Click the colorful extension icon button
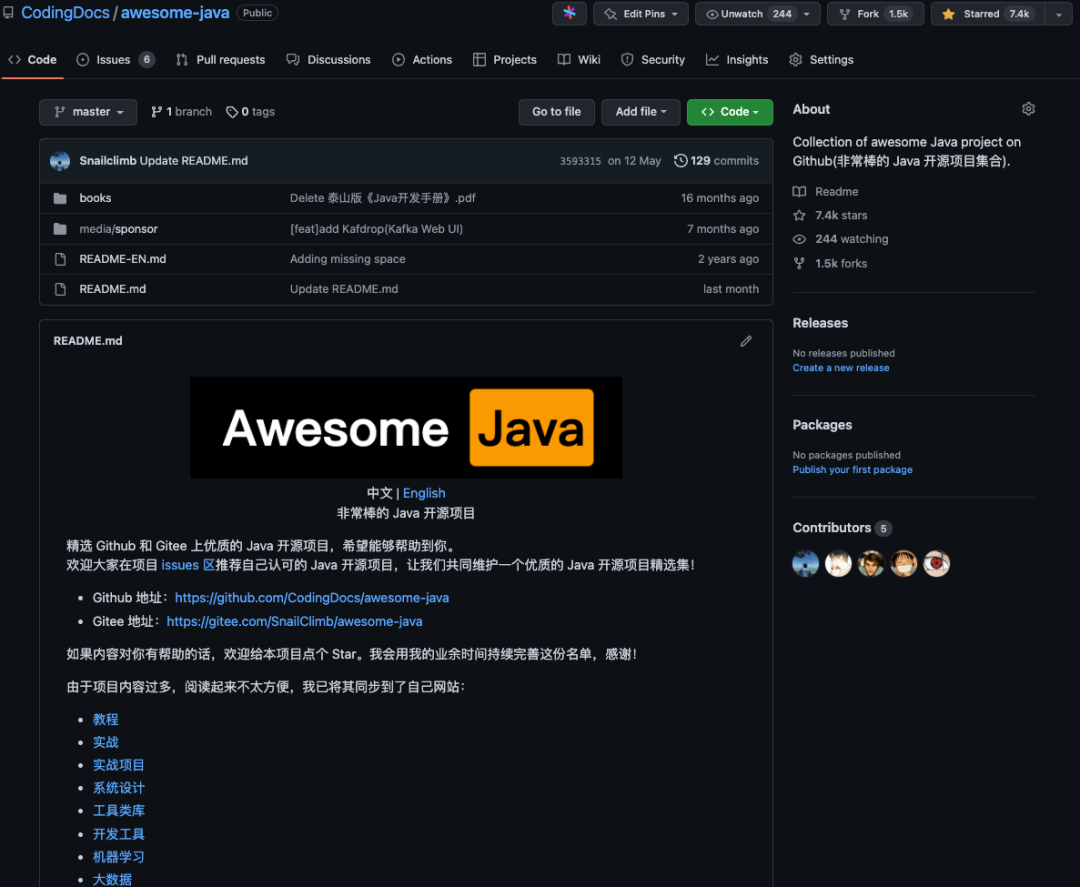 tap(569, 14)
